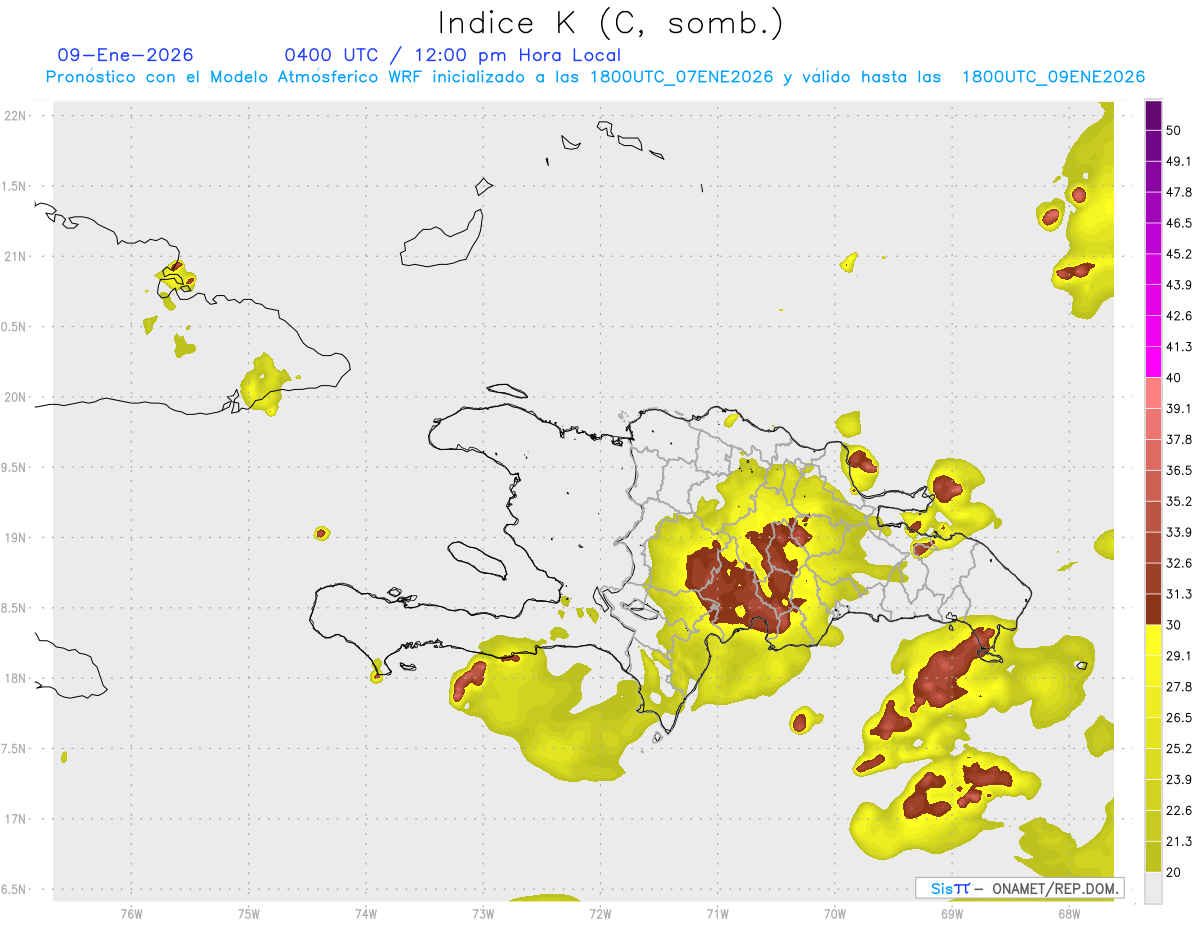Click the legend value "31.3"

1179,594
